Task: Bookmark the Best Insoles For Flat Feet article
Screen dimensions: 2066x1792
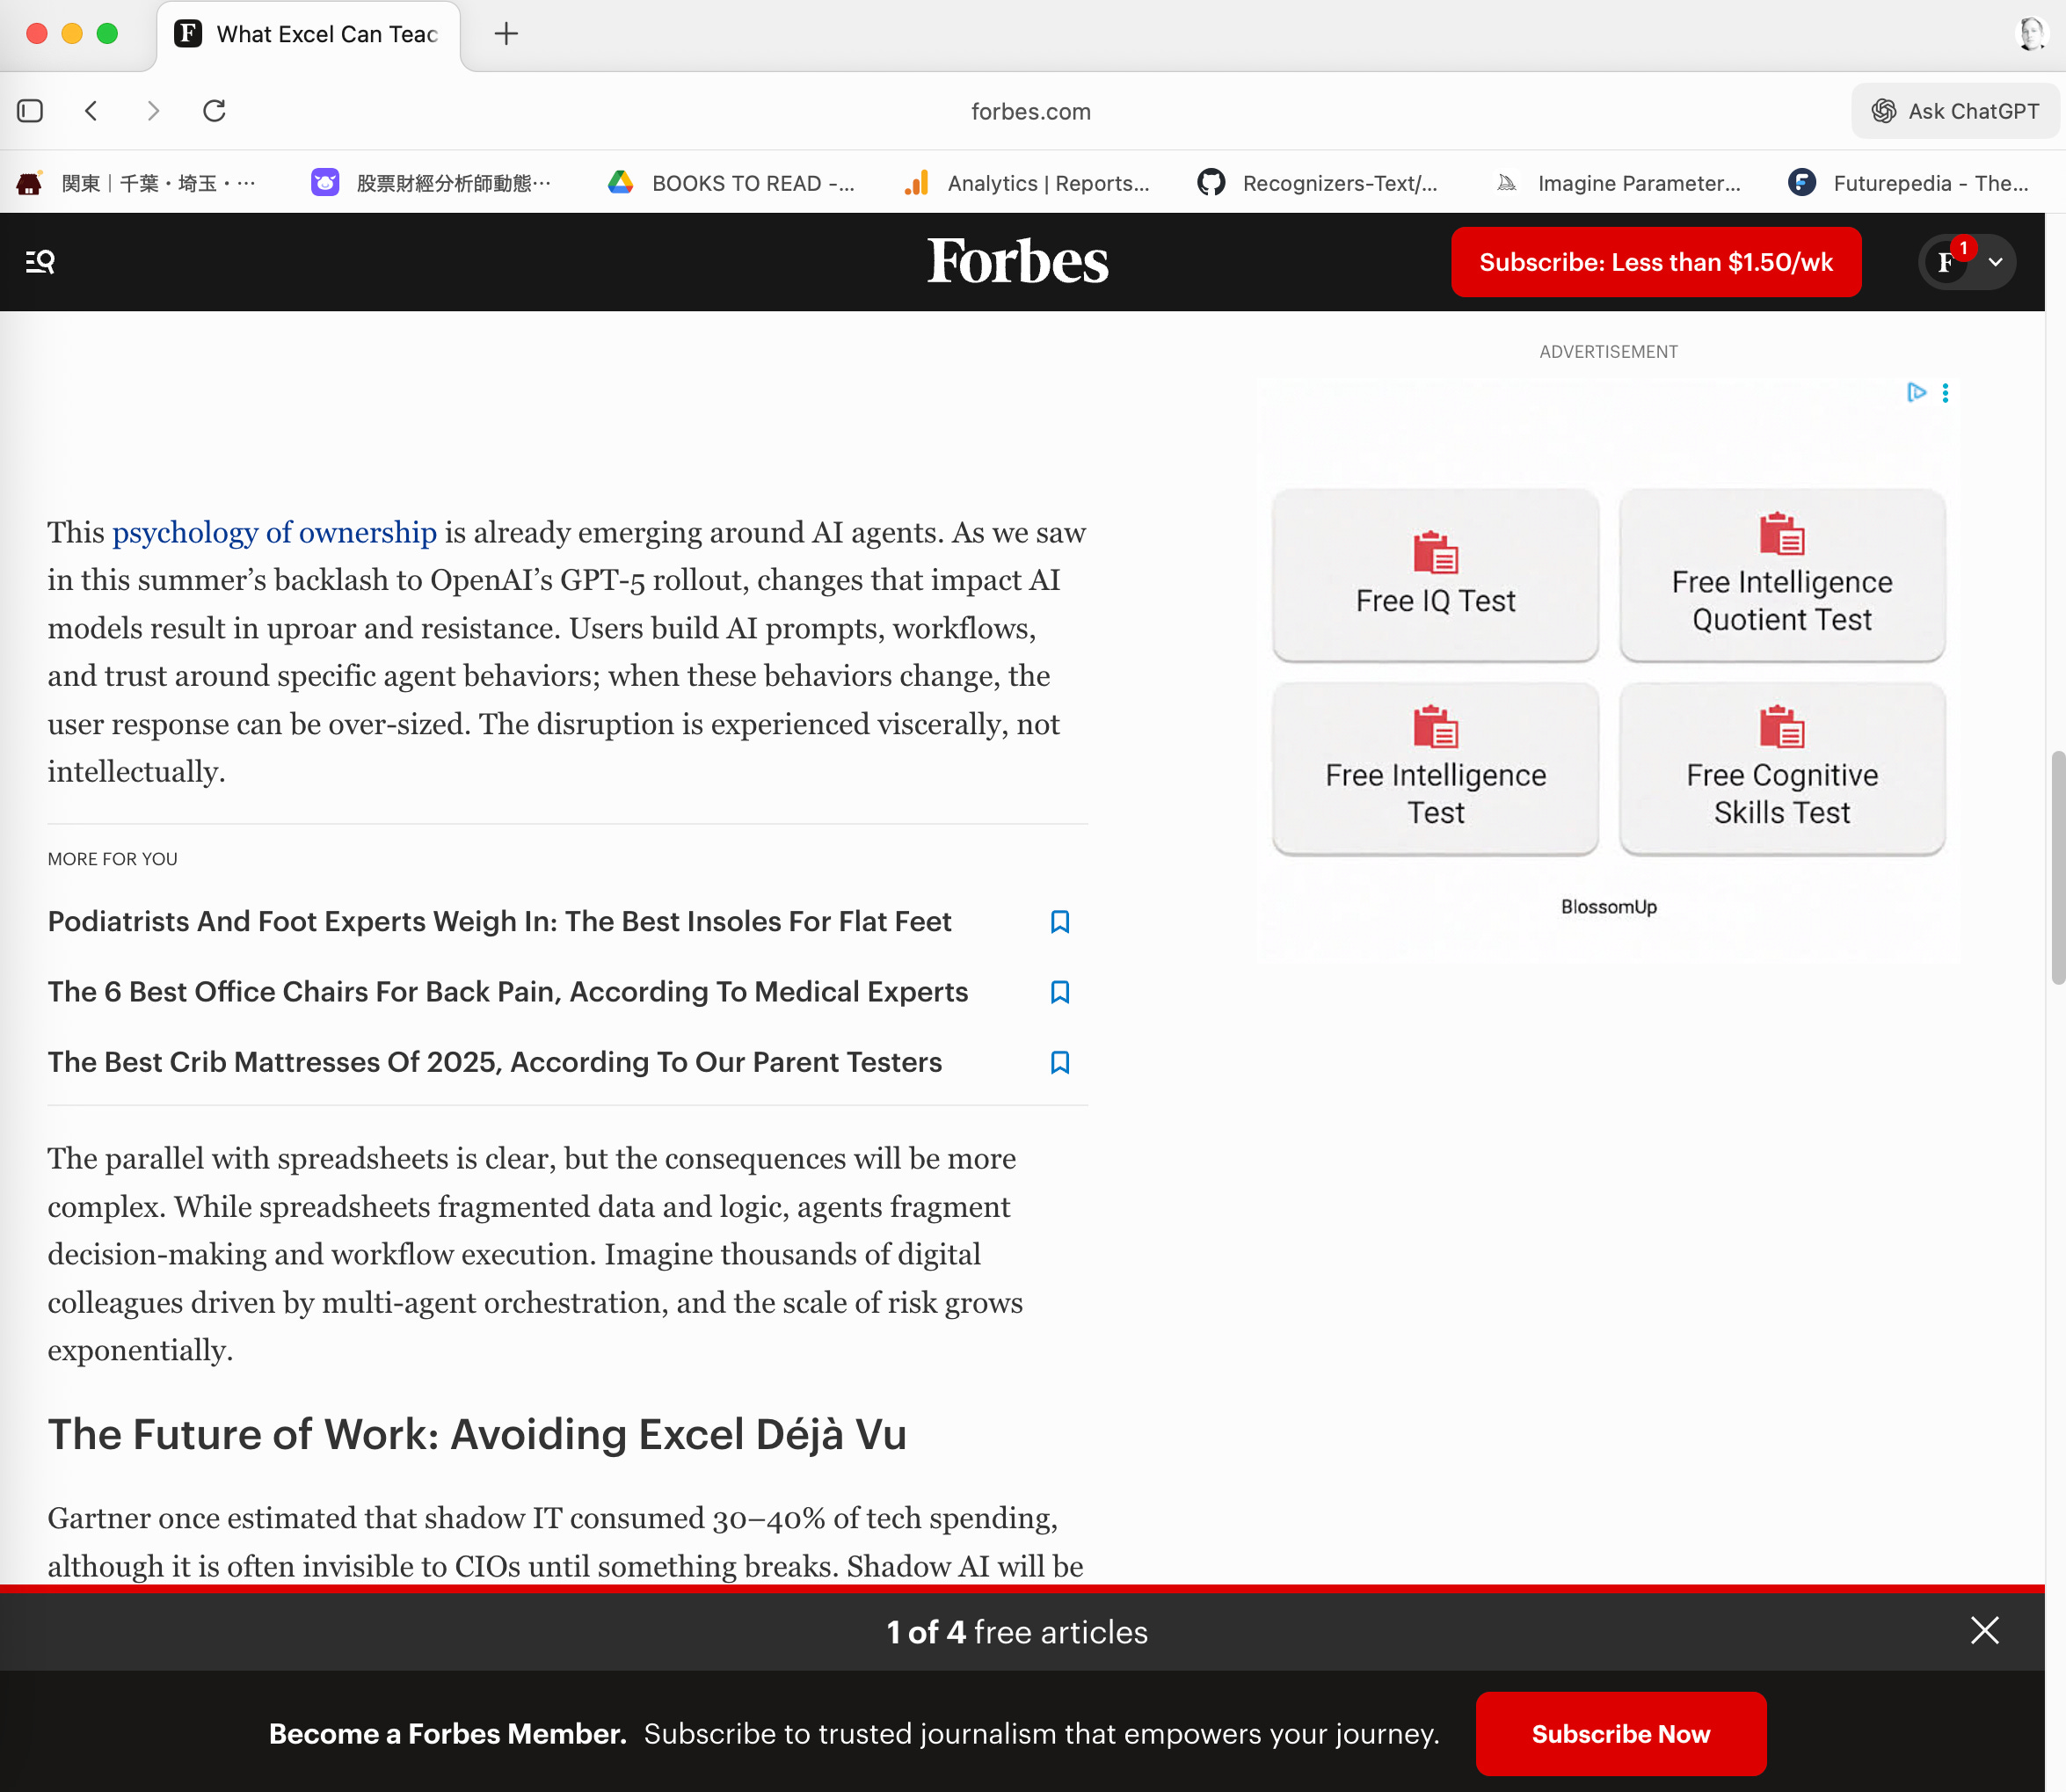Action: tap(1060, 922)
